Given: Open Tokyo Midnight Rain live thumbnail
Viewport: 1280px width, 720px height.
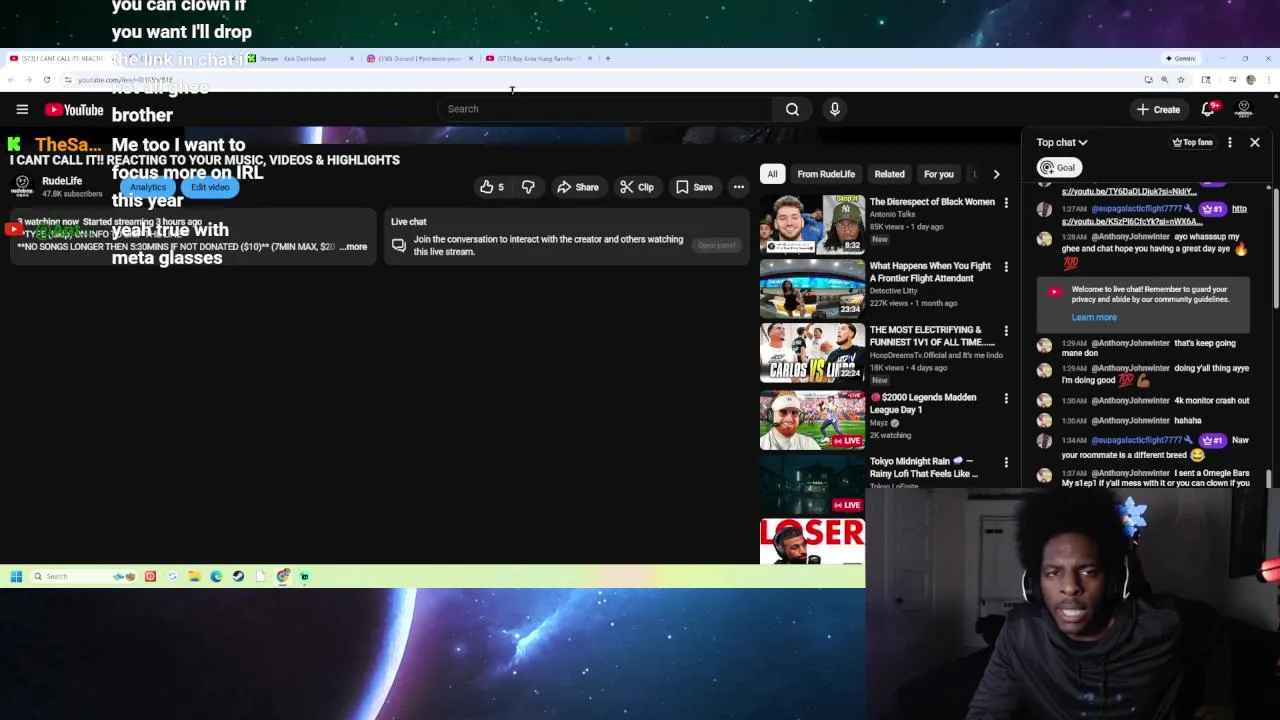Looking at the screenshot, I should coord(812,484).
